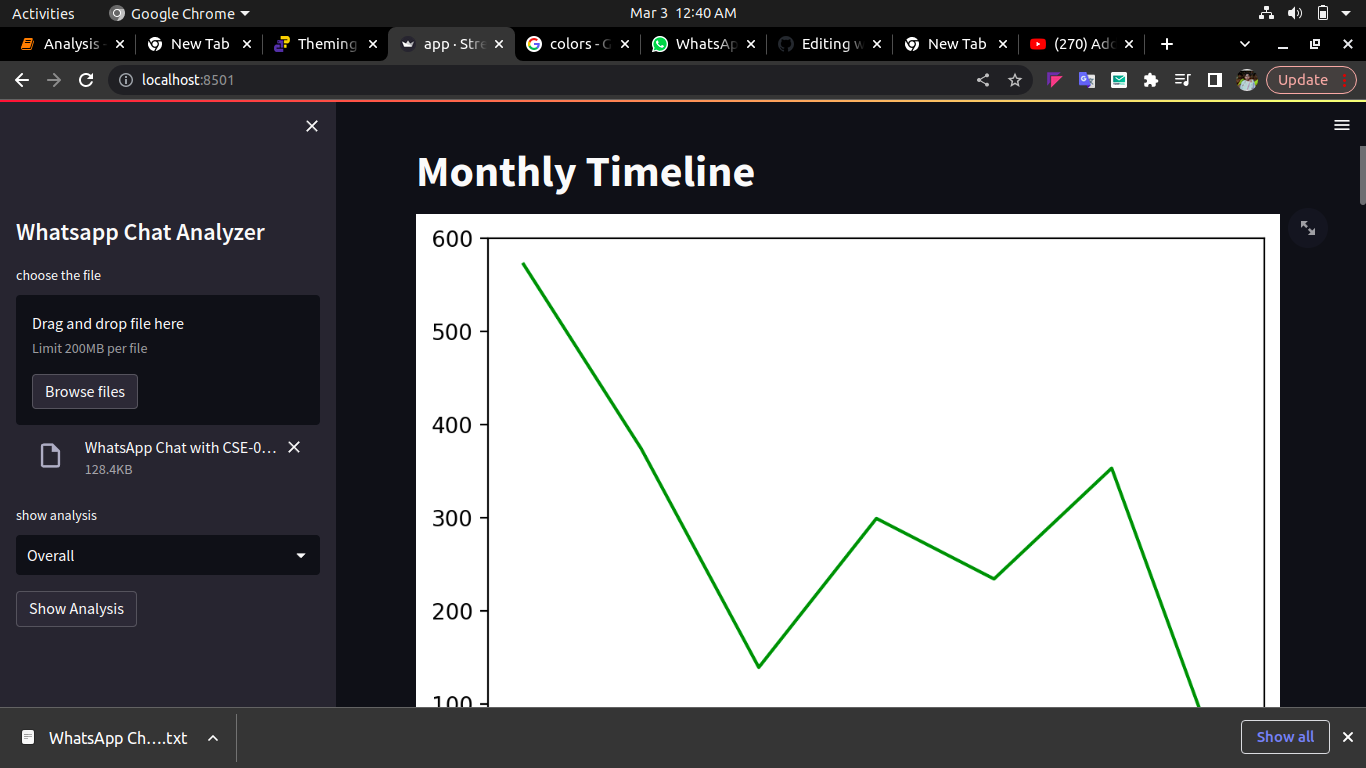Click the Show Analysis button
The width and height of the screenshot is (1366, 768).
76,608
